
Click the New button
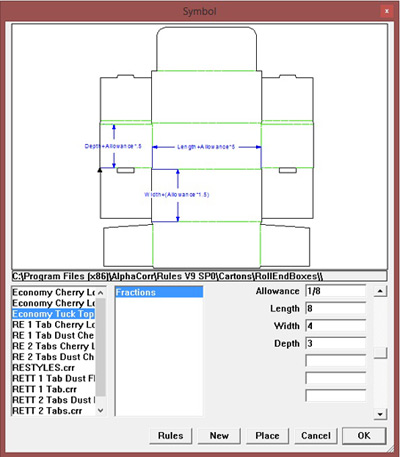[x=219, y=436]
